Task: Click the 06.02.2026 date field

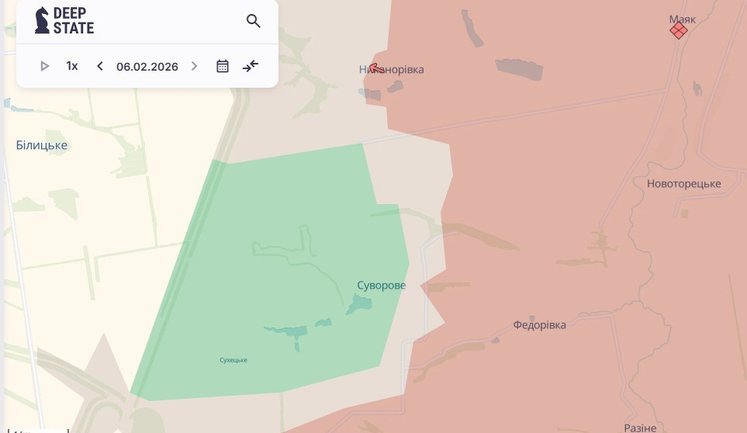Action: [147, 66]
